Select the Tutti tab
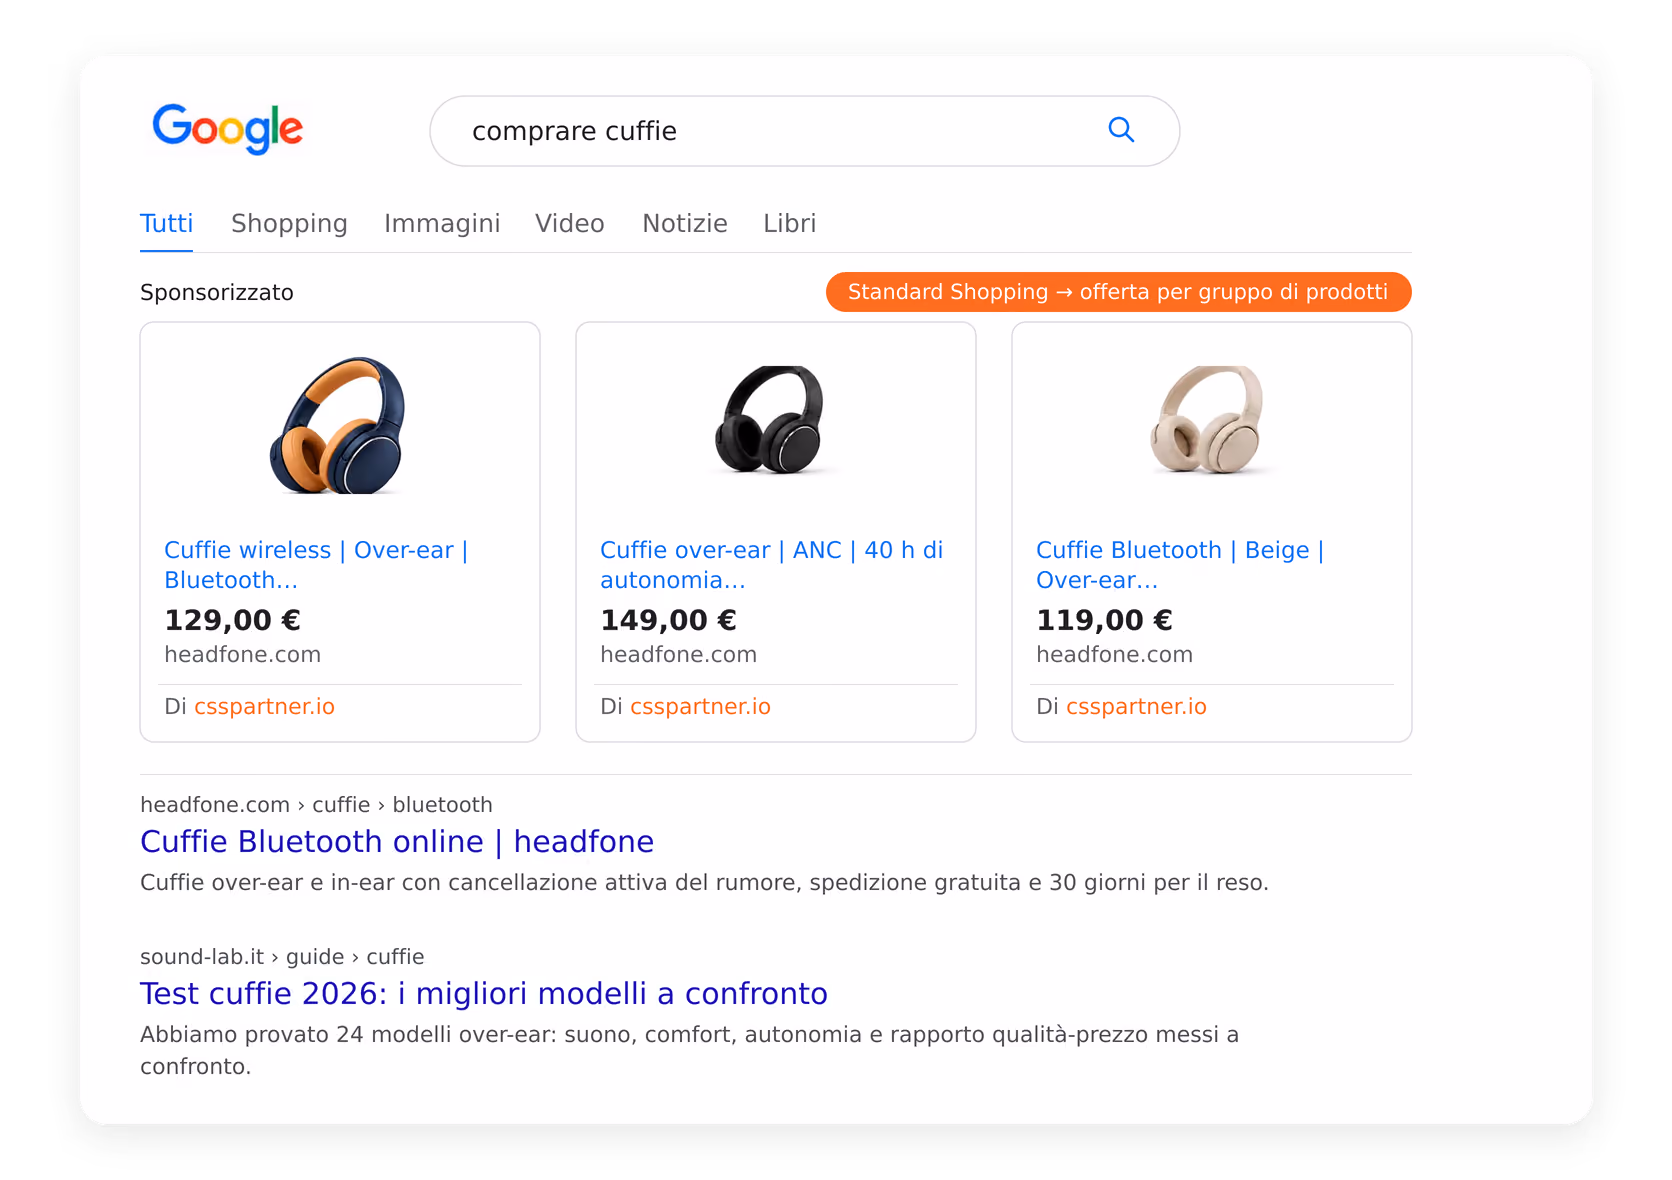Screen dimensions: 1672x1180 pyautogui.click(x=166, y=223)
